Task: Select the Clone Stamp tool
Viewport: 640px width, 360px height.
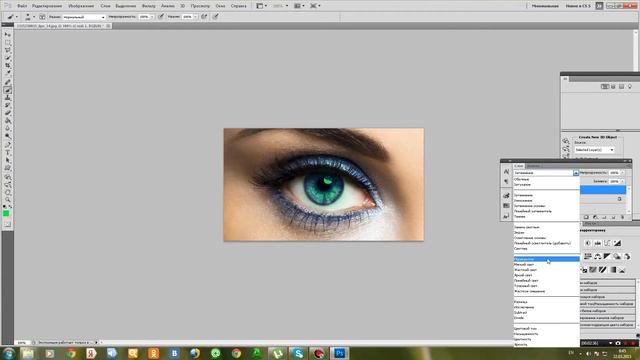Action: 8,98
